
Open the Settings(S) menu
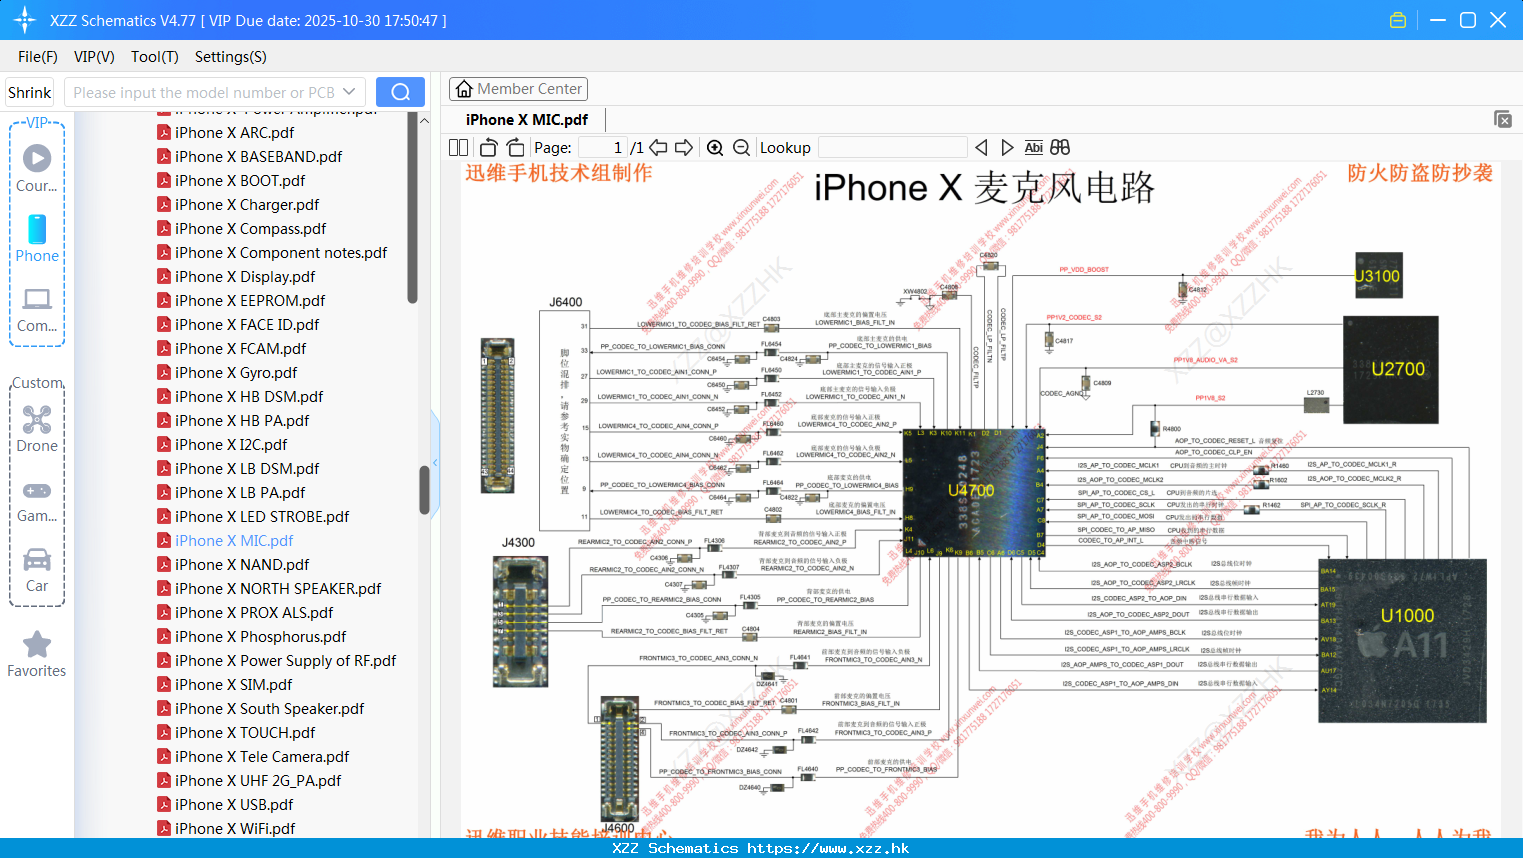point(231,57)
